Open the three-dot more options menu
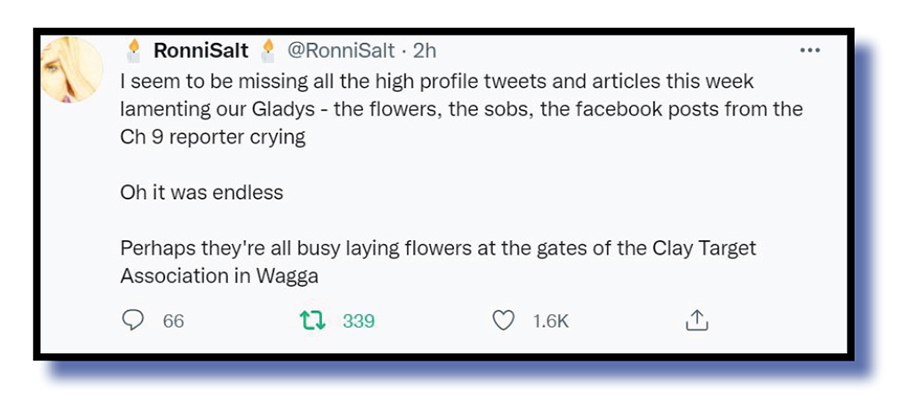 [x=809, y=51]
